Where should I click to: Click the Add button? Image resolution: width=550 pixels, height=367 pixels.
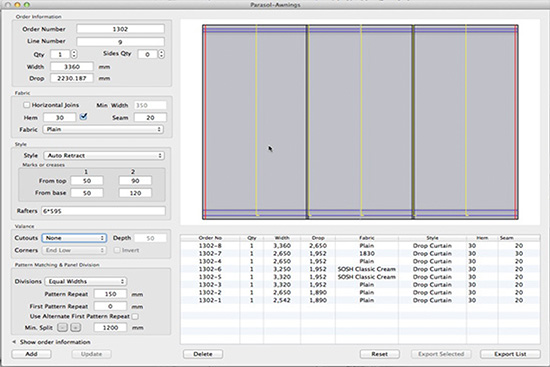click(x=31, y=354)
